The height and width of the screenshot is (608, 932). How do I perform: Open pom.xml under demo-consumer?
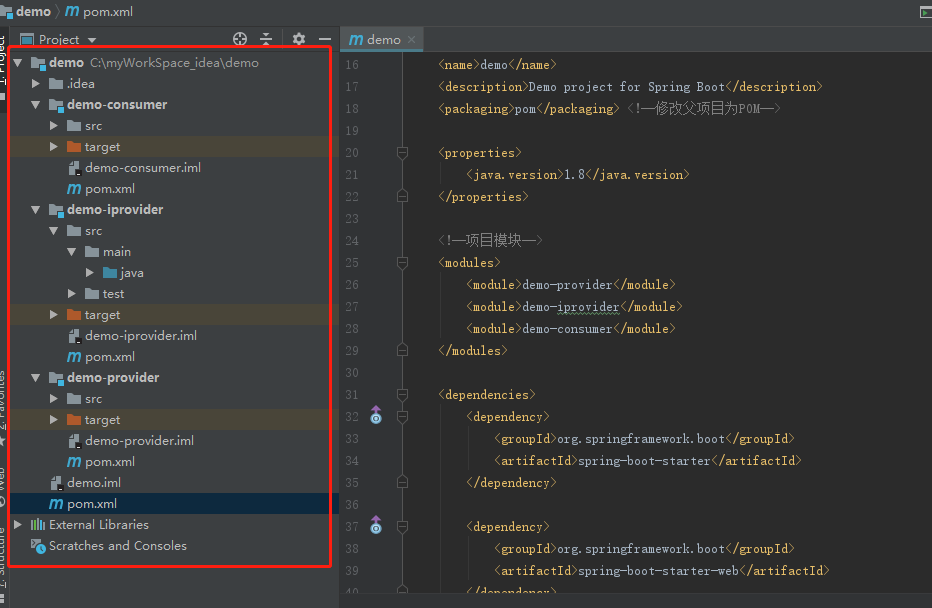pos(110,189)
